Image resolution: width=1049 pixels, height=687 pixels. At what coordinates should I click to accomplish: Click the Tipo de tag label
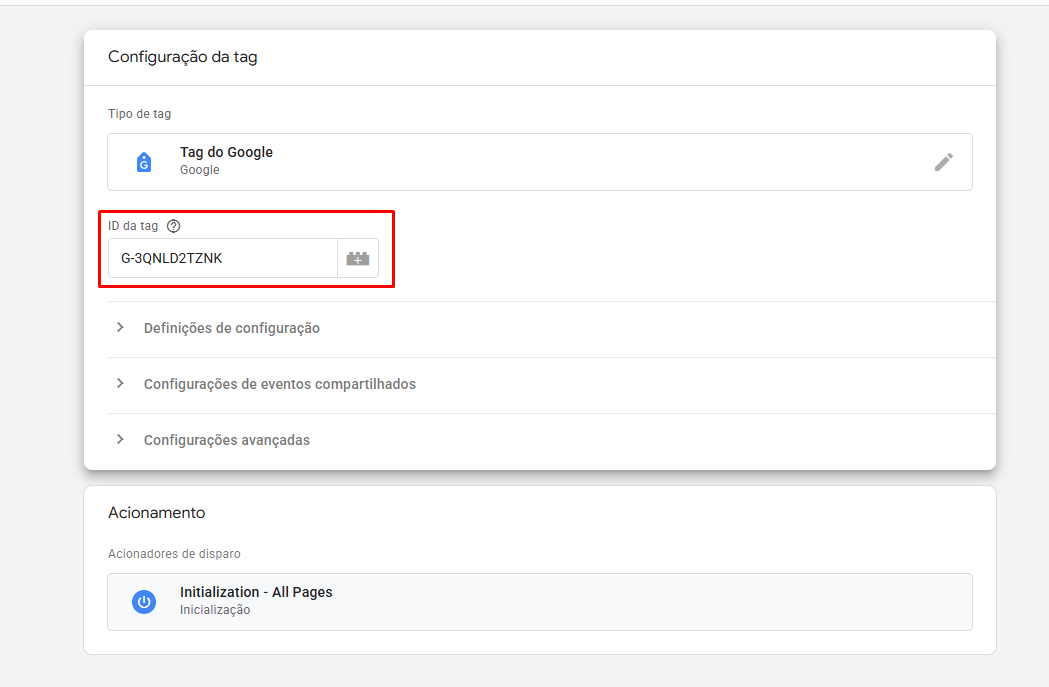coord(139,114)
